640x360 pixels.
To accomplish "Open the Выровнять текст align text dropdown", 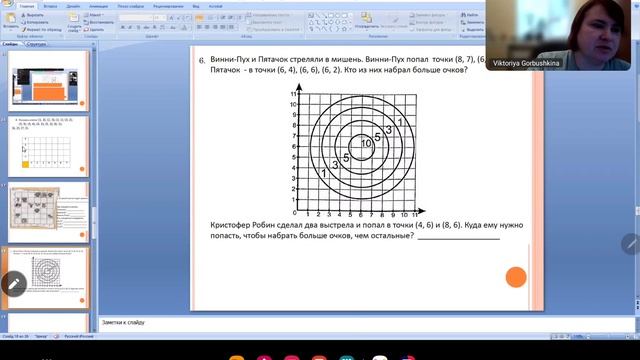I will (x=264, y=22).
